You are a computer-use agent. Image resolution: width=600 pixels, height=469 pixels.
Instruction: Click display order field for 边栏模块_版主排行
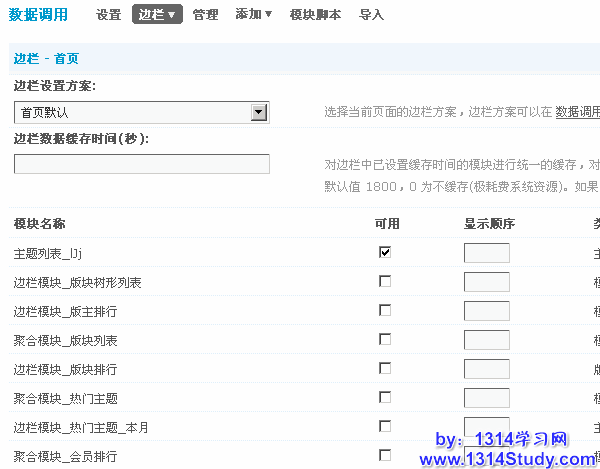point(486,311)
